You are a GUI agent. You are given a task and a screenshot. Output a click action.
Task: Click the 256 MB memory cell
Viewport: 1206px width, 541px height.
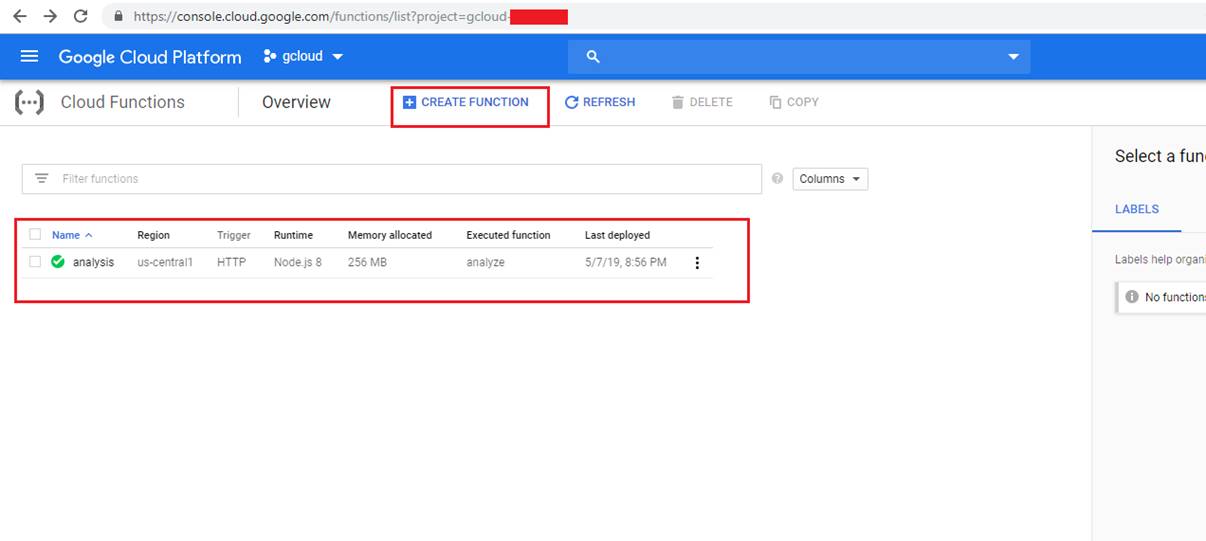point(367,262)
